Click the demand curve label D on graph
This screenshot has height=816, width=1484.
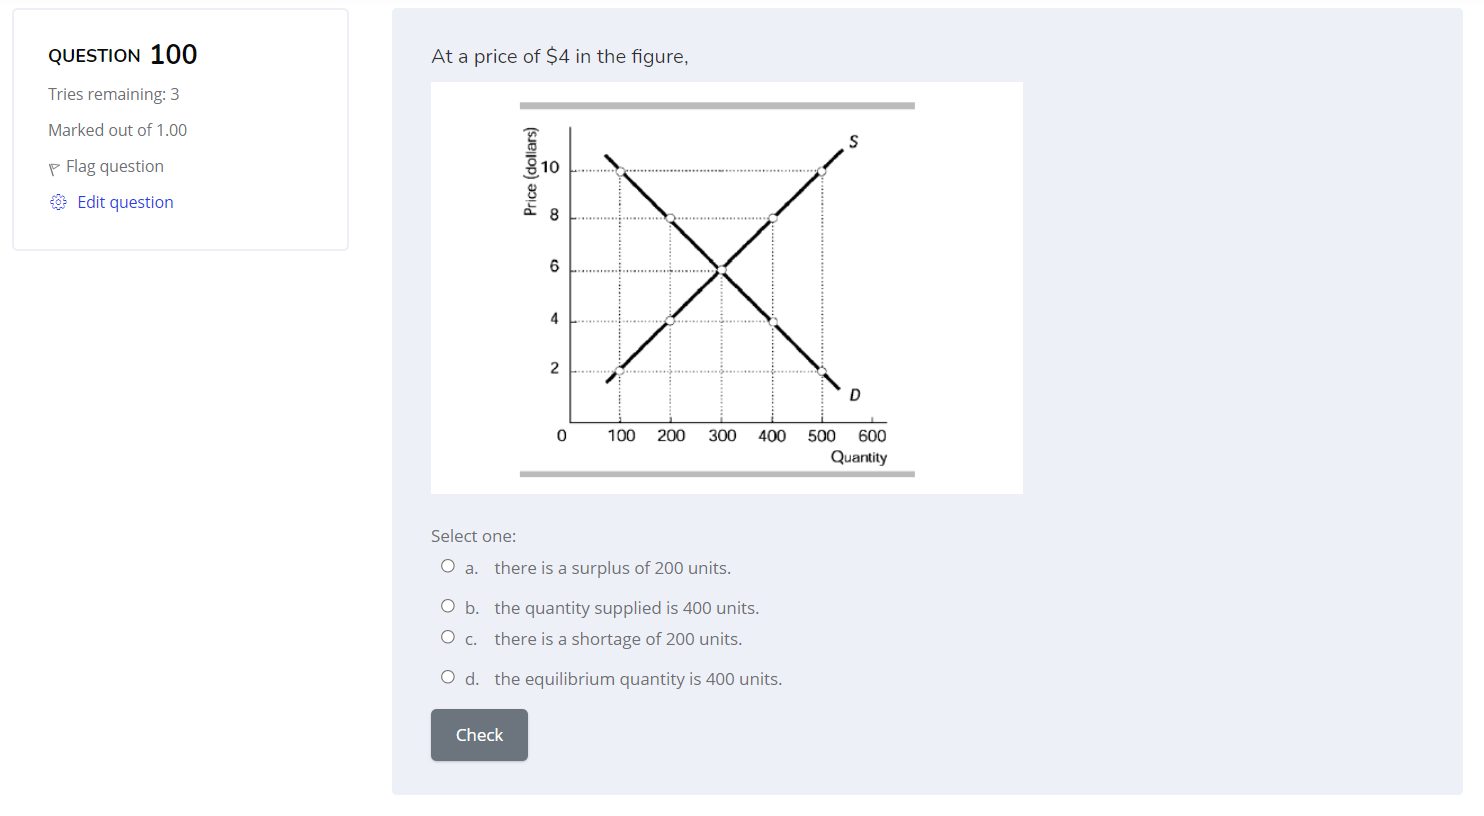pos(854,395)
